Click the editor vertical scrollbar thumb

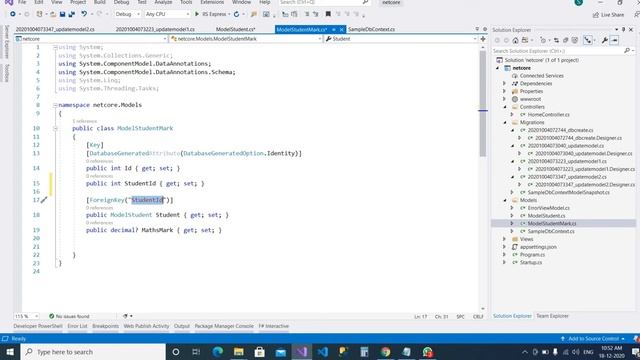483,103
